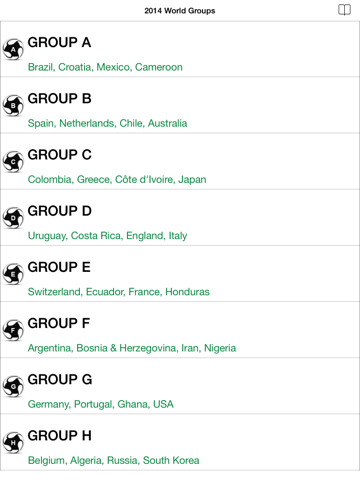Open Argentina, Bosnia & Herzegovina, Iran, Nigeria line

click(132, 348)
